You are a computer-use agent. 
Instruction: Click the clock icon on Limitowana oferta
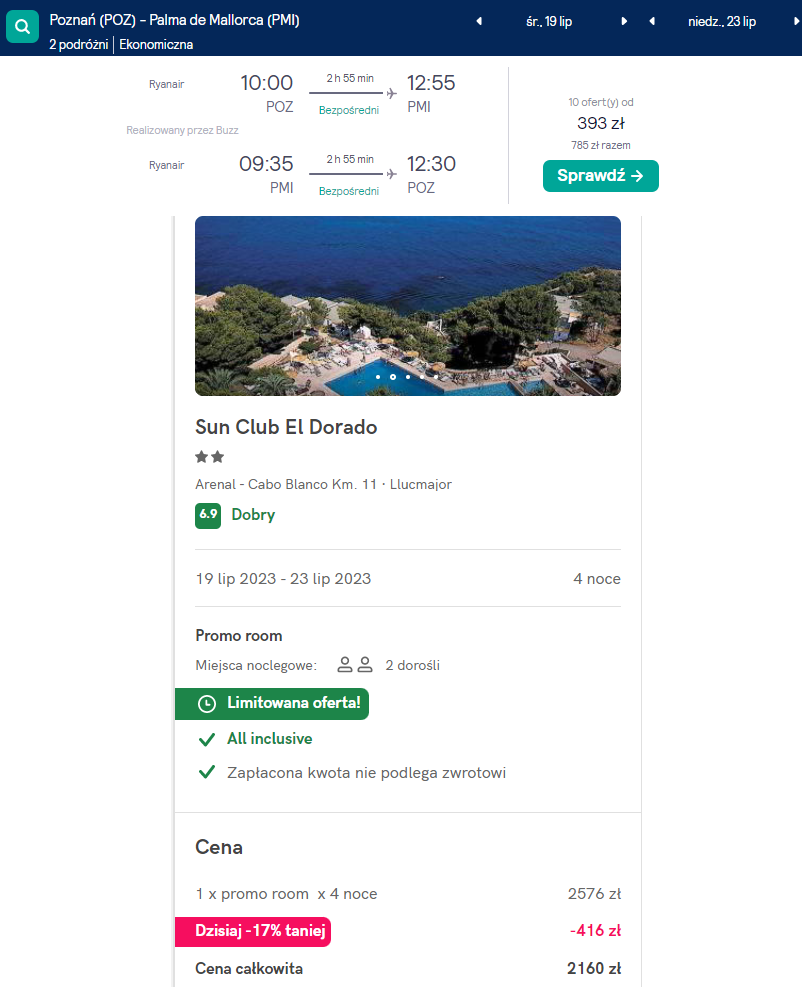point(207,704)
